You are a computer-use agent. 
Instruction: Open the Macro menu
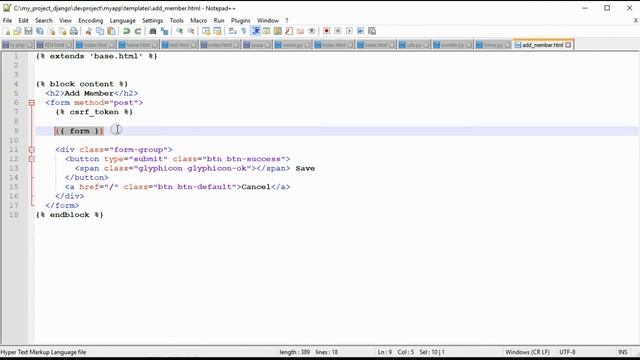(x=199, y=20)
